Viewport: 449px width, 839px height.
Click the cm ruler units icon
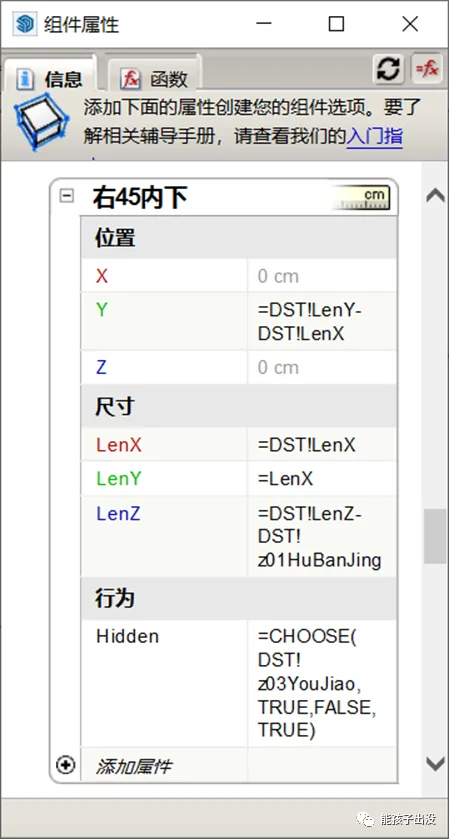[x=361, y=197]
